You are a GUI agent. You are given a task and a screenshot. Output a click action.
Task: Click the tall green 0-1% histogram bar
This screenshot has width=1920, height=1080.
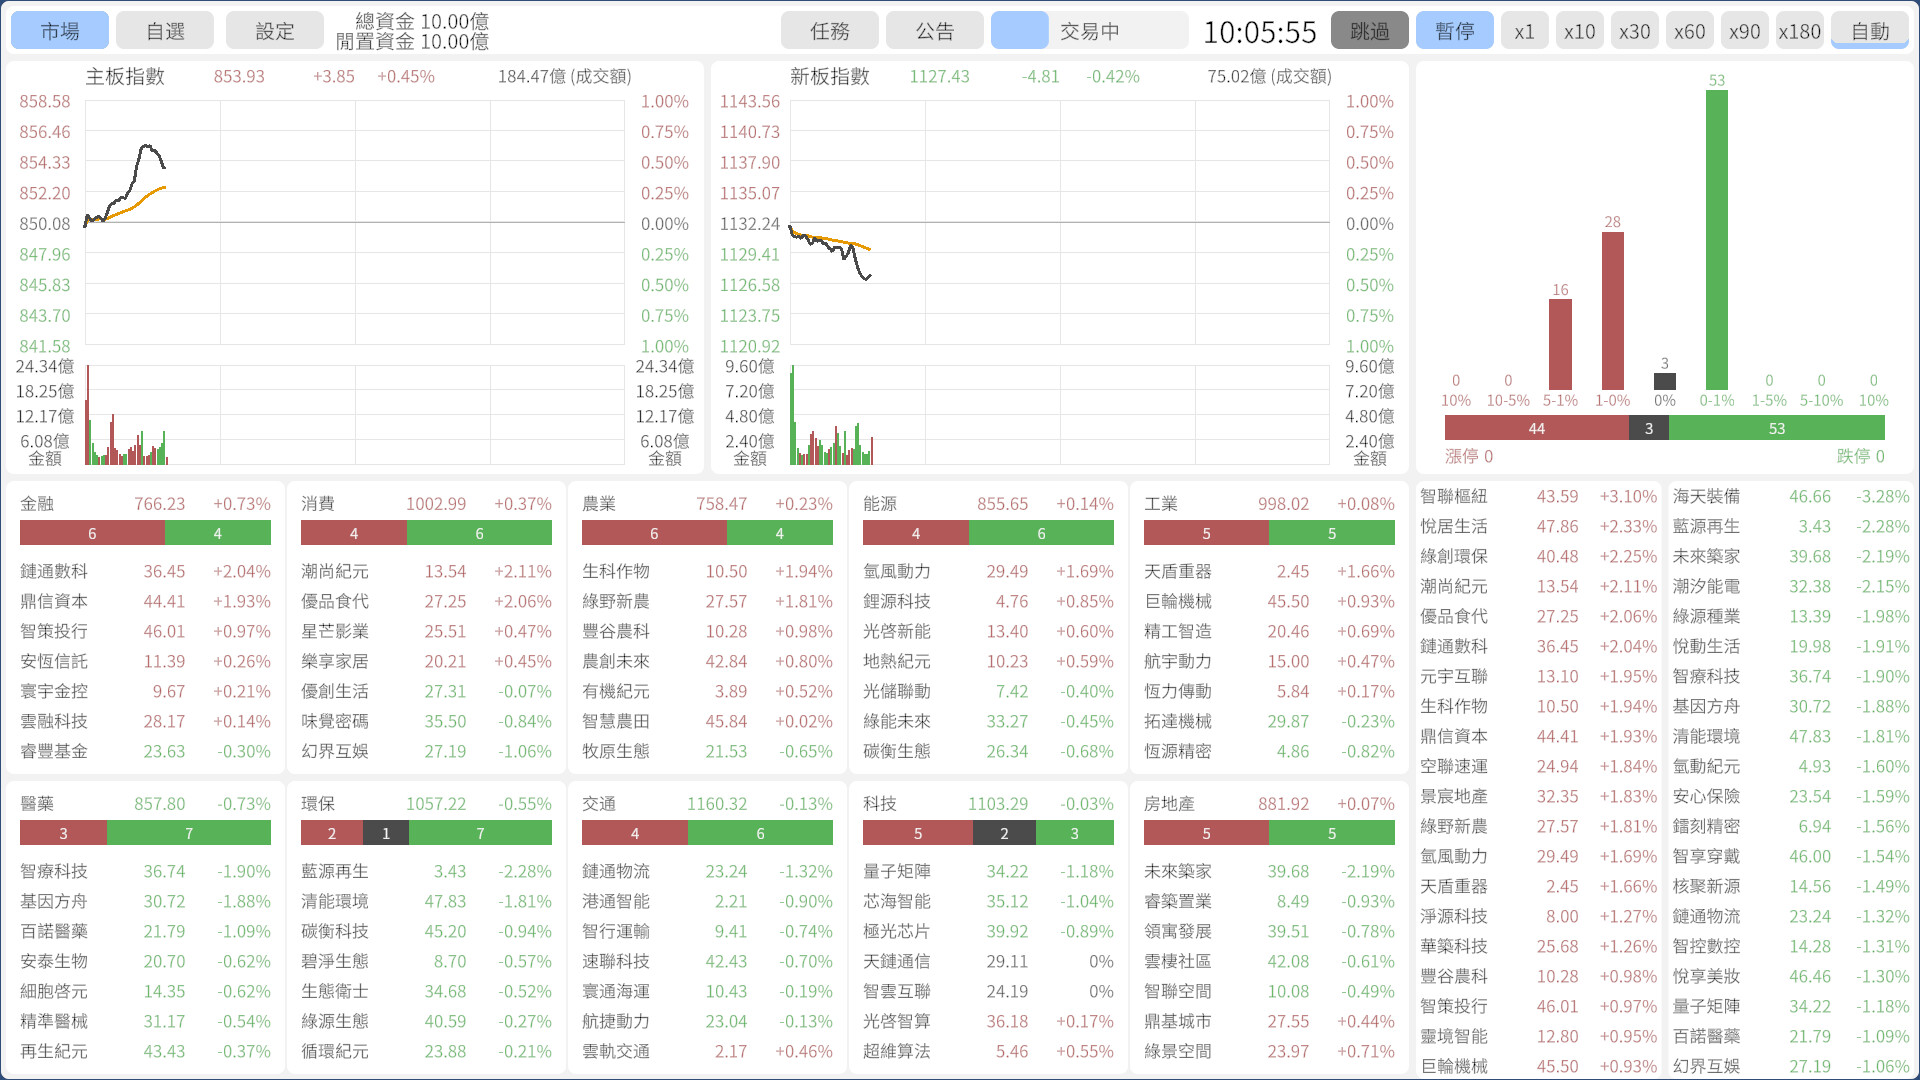coord(1716,240)
